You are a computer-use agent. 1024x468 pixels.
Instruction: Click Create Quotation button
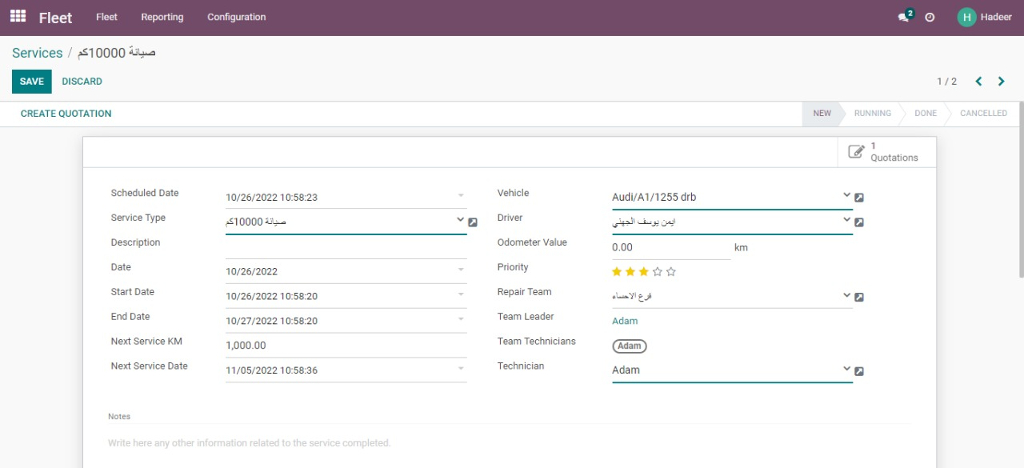tap(66, 114)
